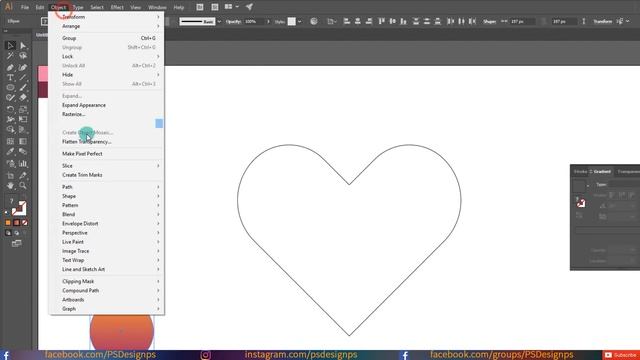Open the Transform submenu
The height and width of the screenshot is (360, 640).
point(107,17)
